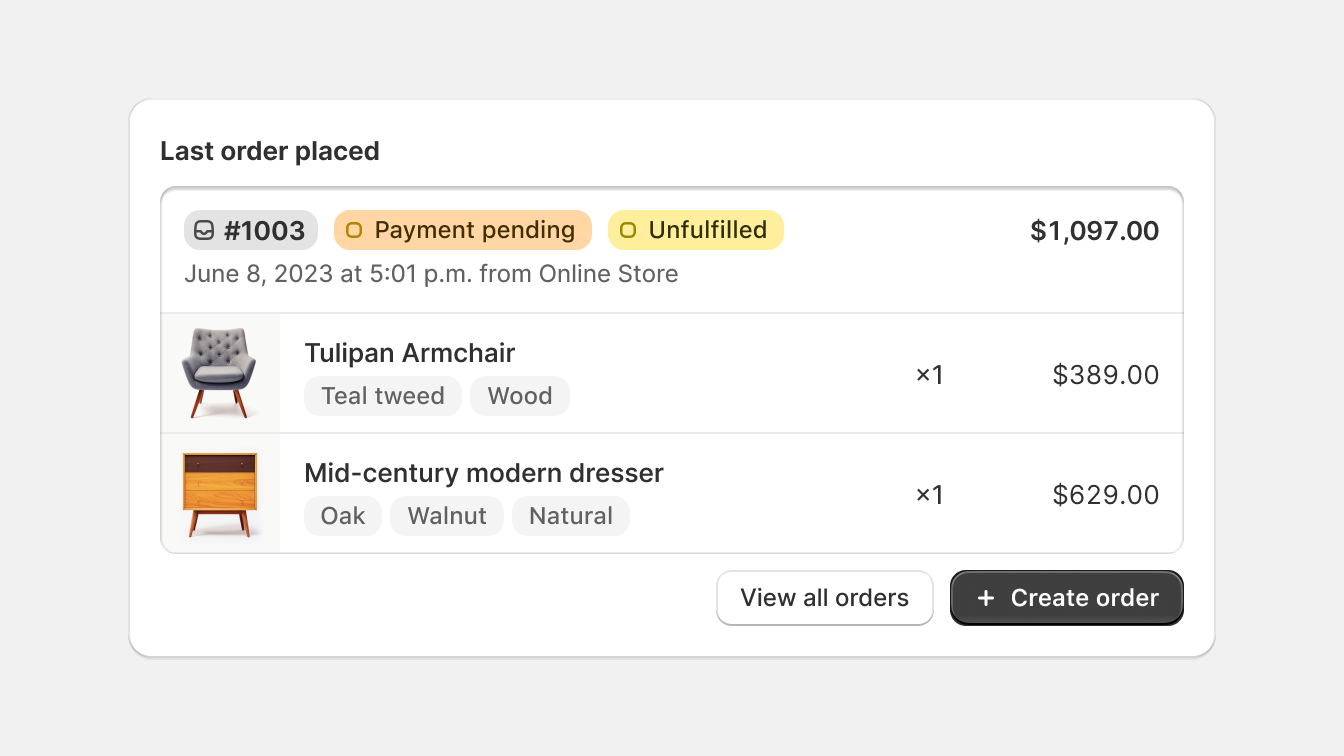Click the order date from Online Store text
The width and height of the screenshot is (1344, 756).
tap(431, 274)
